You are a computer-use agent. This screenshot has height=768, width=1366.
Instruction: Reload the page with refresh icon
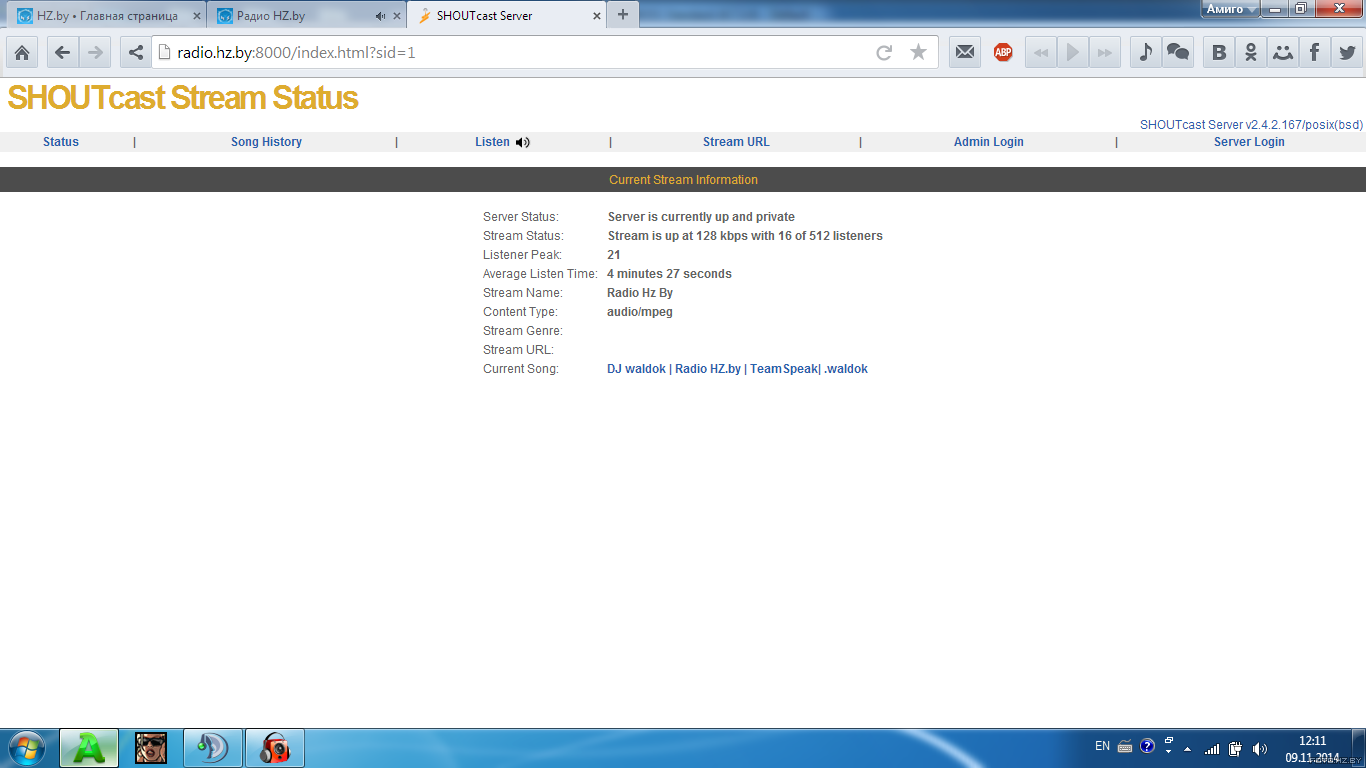point(884,53)
